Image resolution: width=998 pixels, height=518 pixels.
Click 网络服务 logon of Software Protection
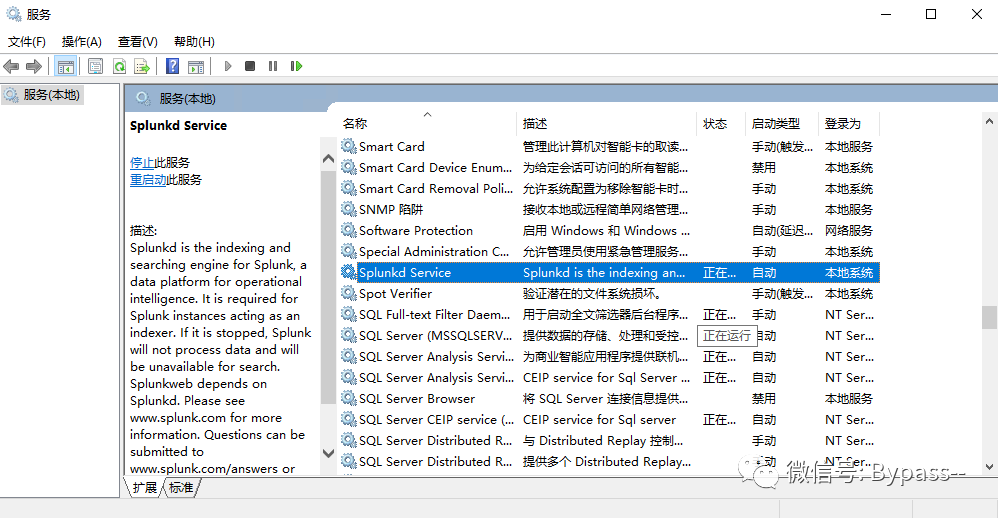(x=849, y=230)
